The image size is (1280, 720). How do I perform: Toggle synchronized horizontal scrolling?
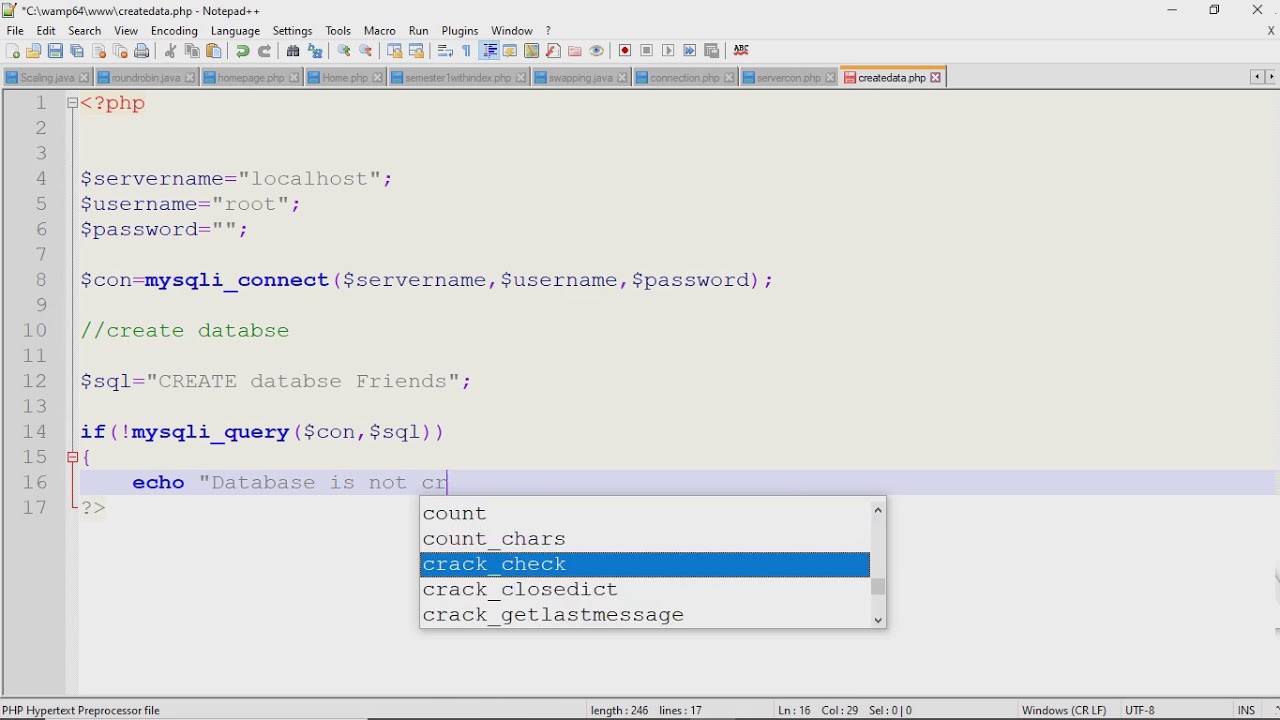point(416,51)
